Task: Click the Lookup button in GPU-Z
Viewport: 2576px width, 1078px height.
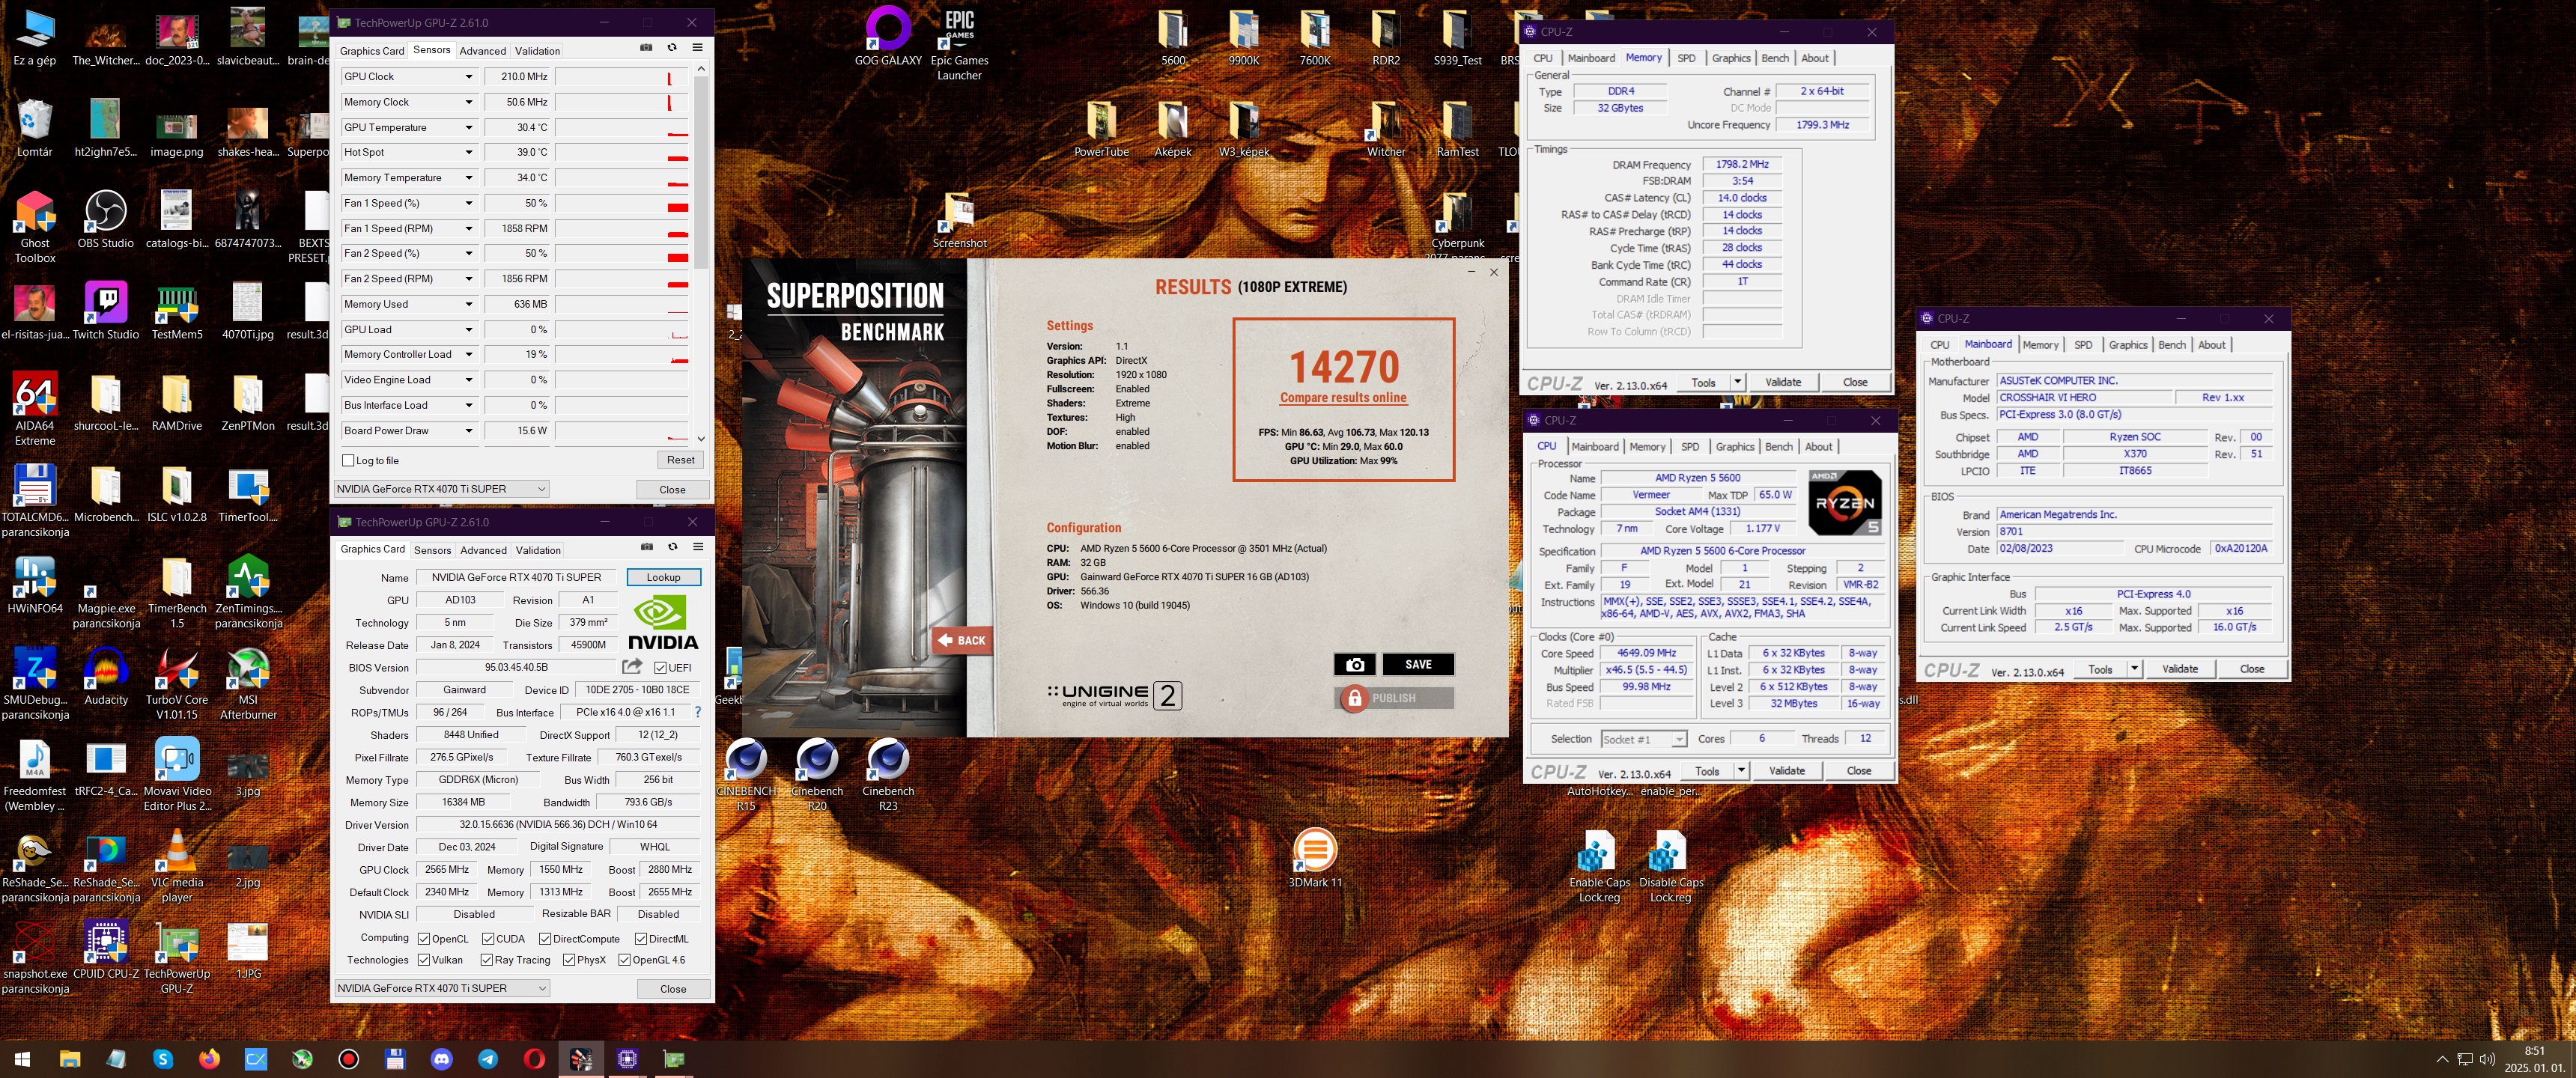Action: (663, 577)
